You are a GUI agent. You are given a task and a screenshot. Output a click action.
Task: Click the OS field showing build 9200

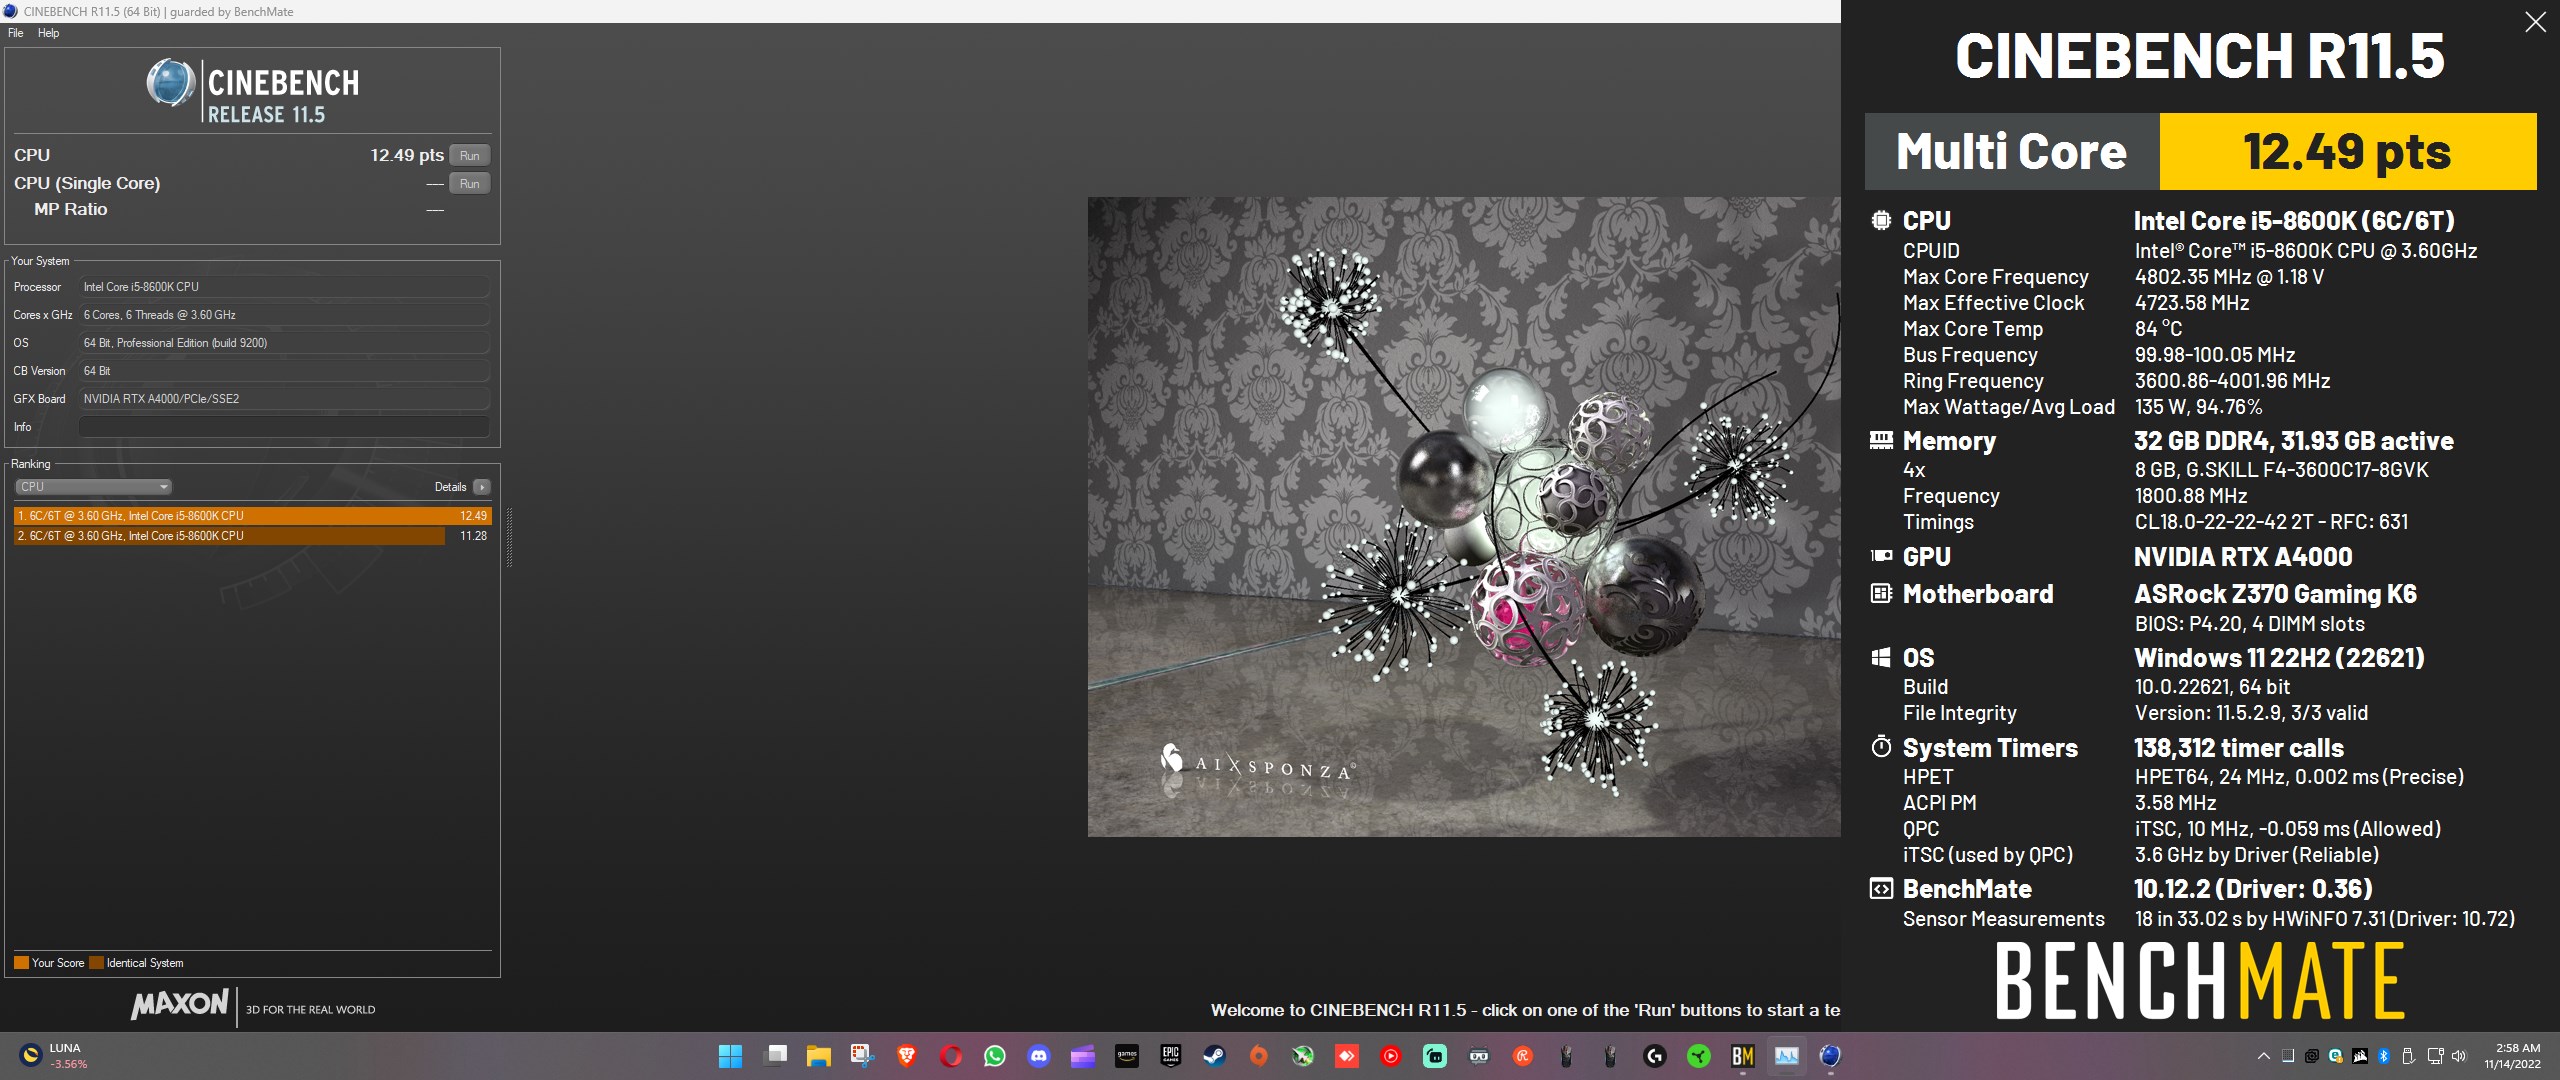[284, 343]
